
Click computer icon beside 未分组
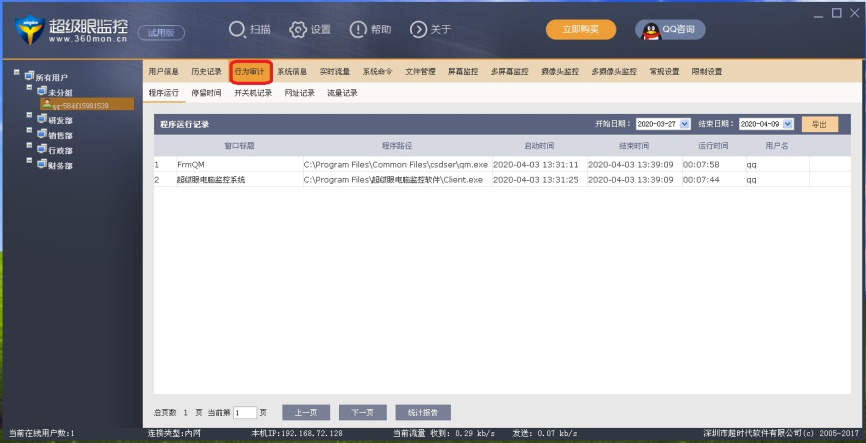tap(42, 91)
